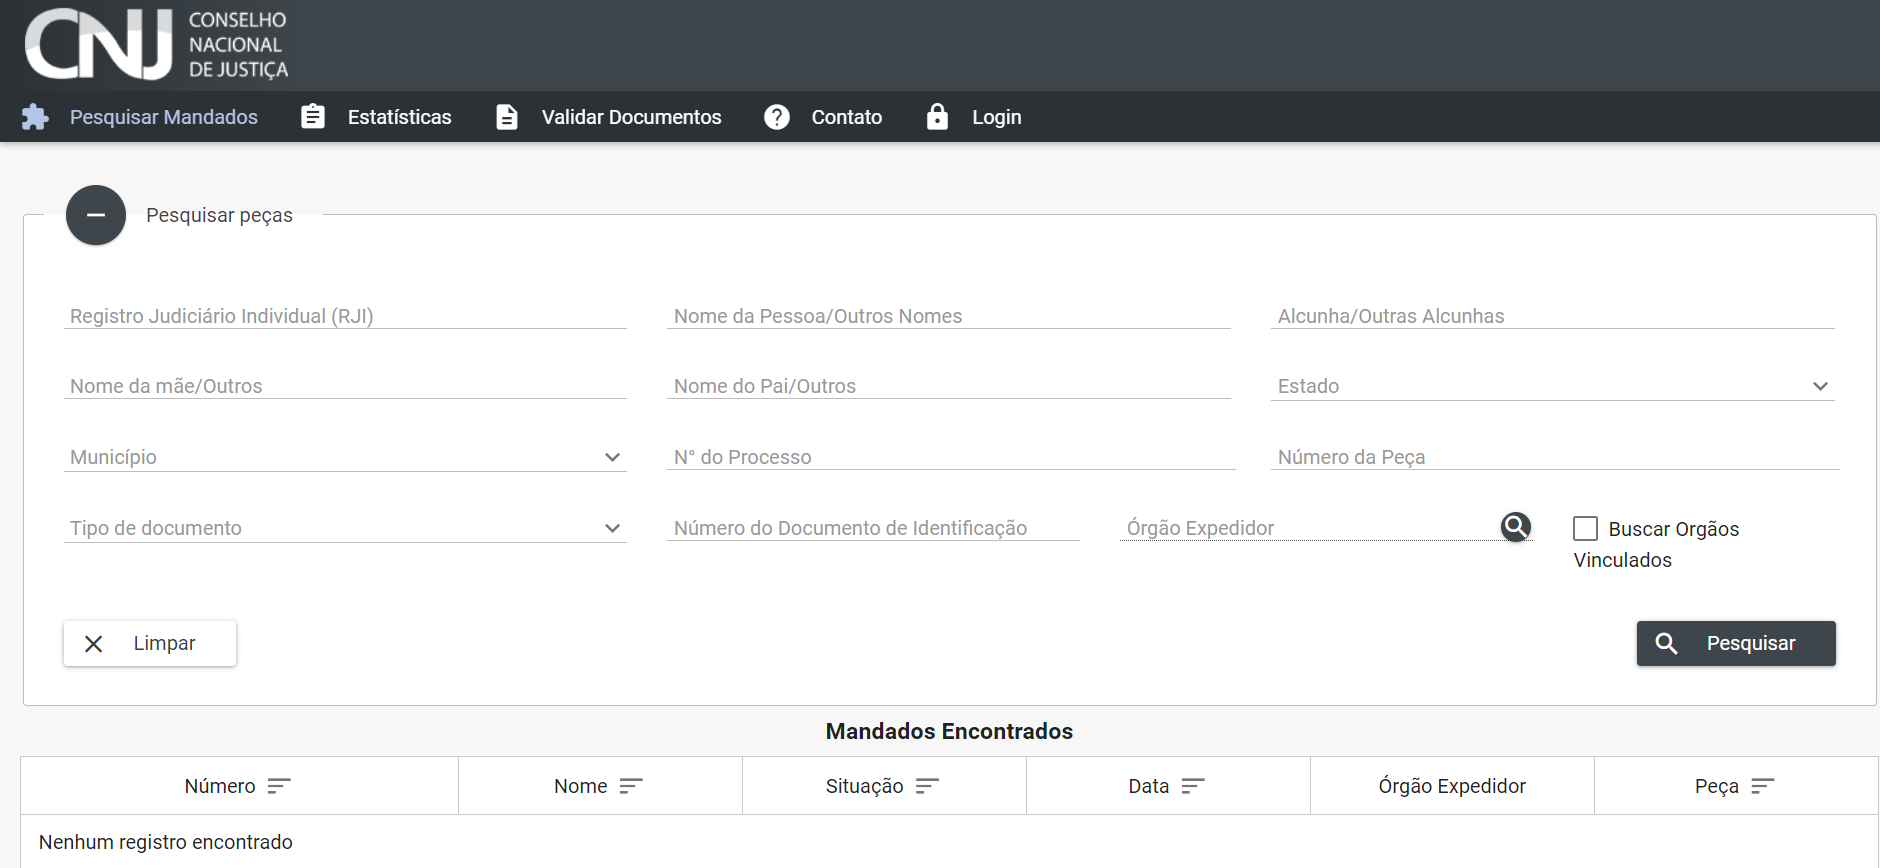Sort results by the Número column icon
Screen dimensions: 1880x868
(x=279, y=786)
